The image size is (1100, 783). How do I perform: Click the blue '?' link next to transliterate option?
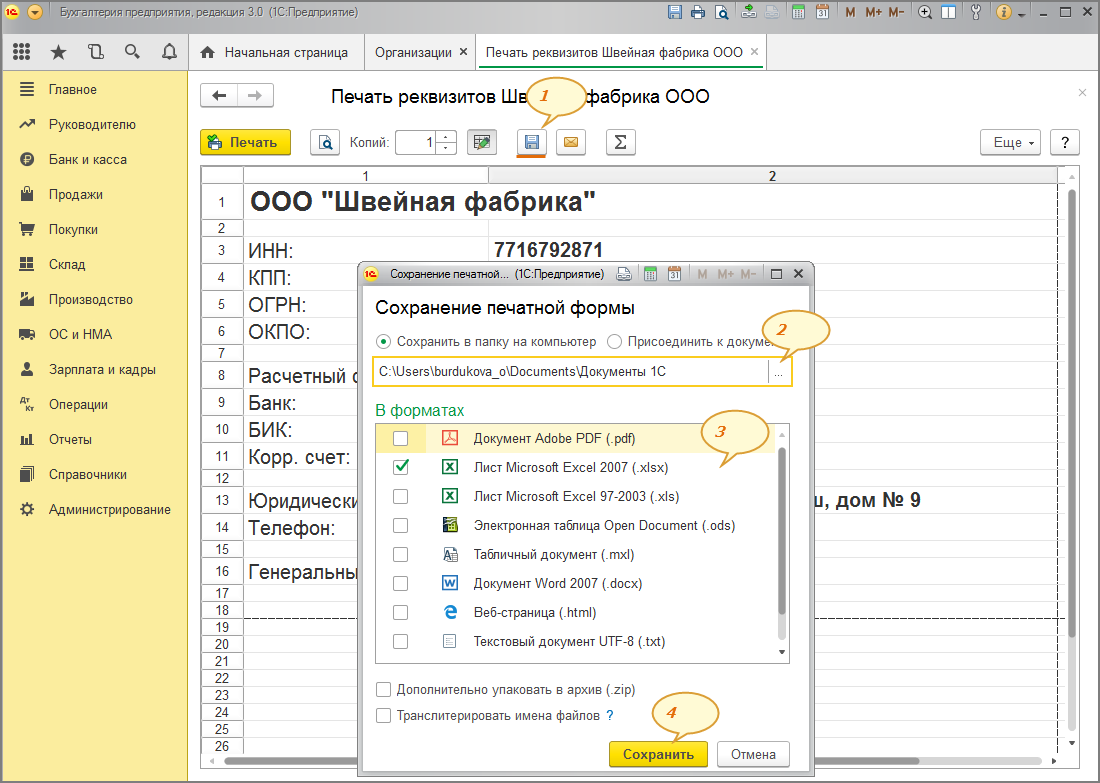[610, 716]
